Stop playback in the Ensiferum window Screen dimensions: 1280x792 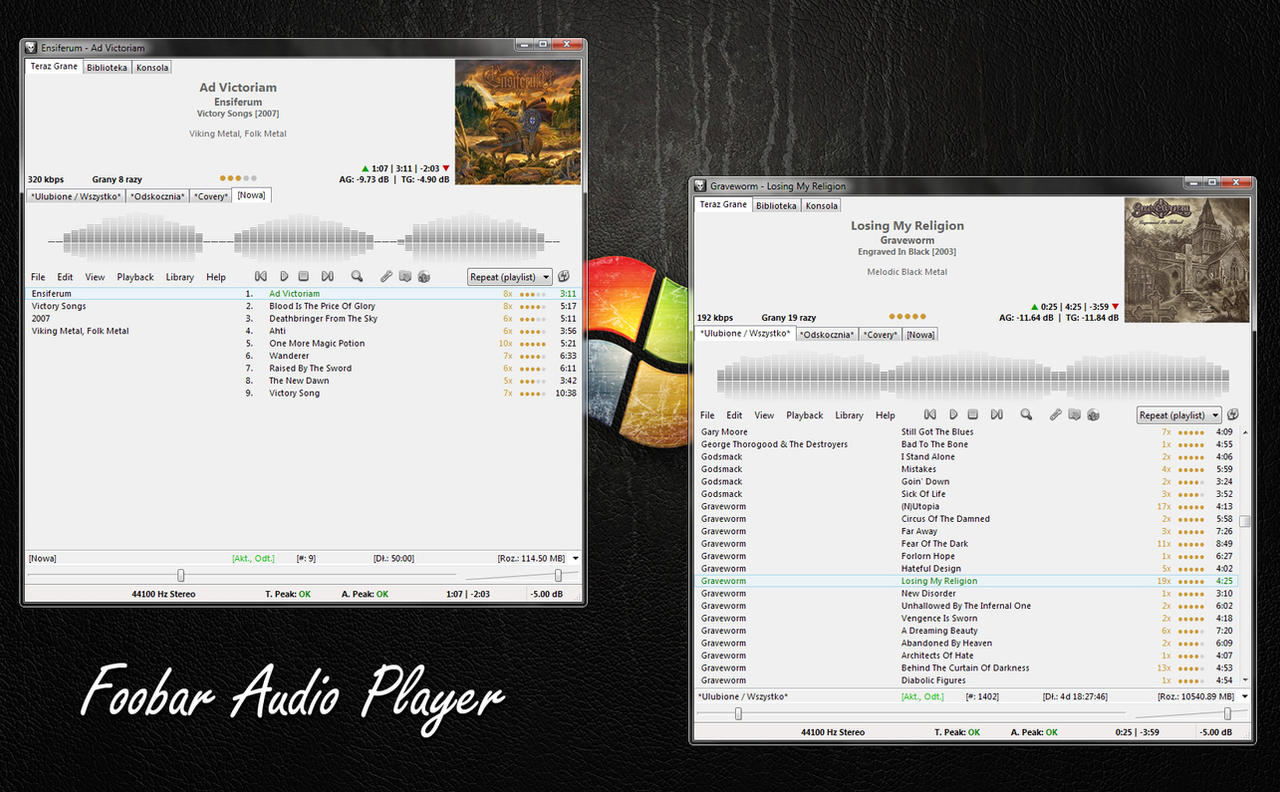click(x=304, y=277)
